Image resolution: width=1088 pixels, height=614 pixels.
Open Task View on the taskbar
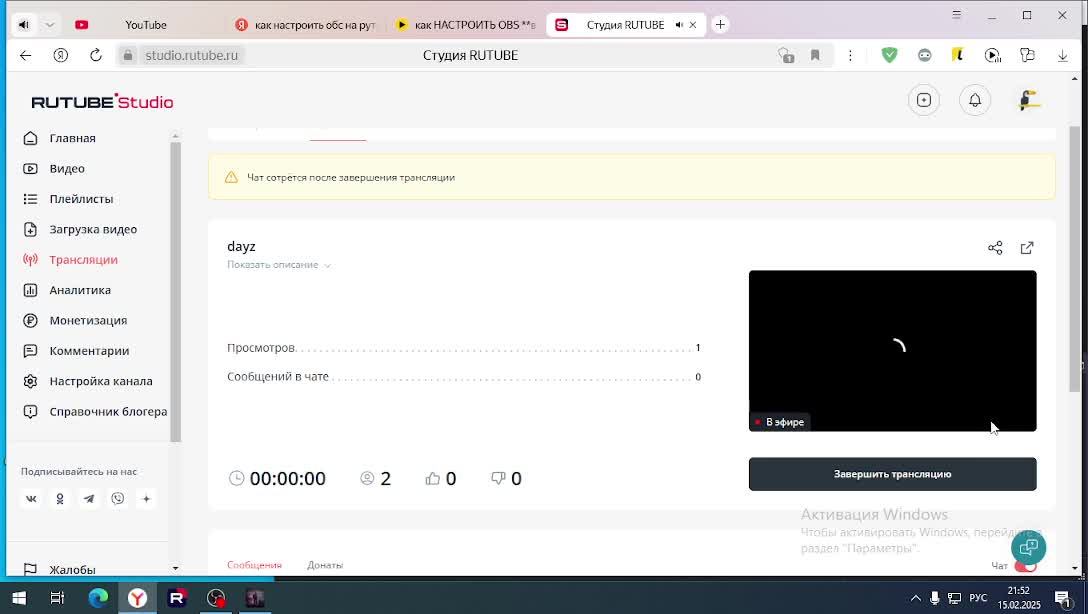pyautogui.click(x=58, y=598)
